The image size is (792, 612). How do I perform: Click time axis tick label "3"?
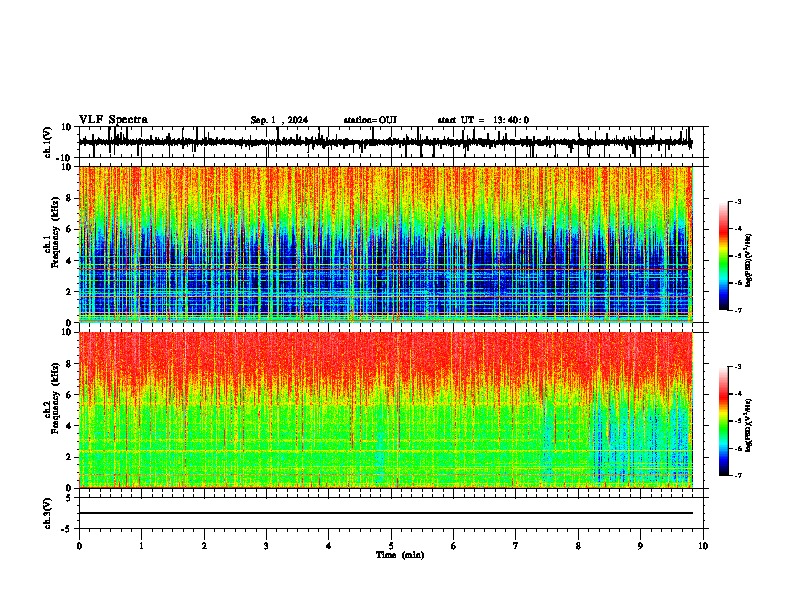266,546
